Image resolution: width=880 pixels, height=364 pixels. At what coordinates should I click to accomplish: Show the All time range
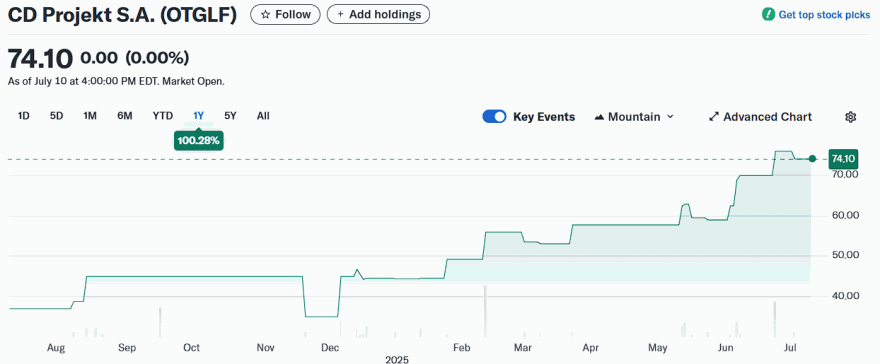(x=263, y=116)
